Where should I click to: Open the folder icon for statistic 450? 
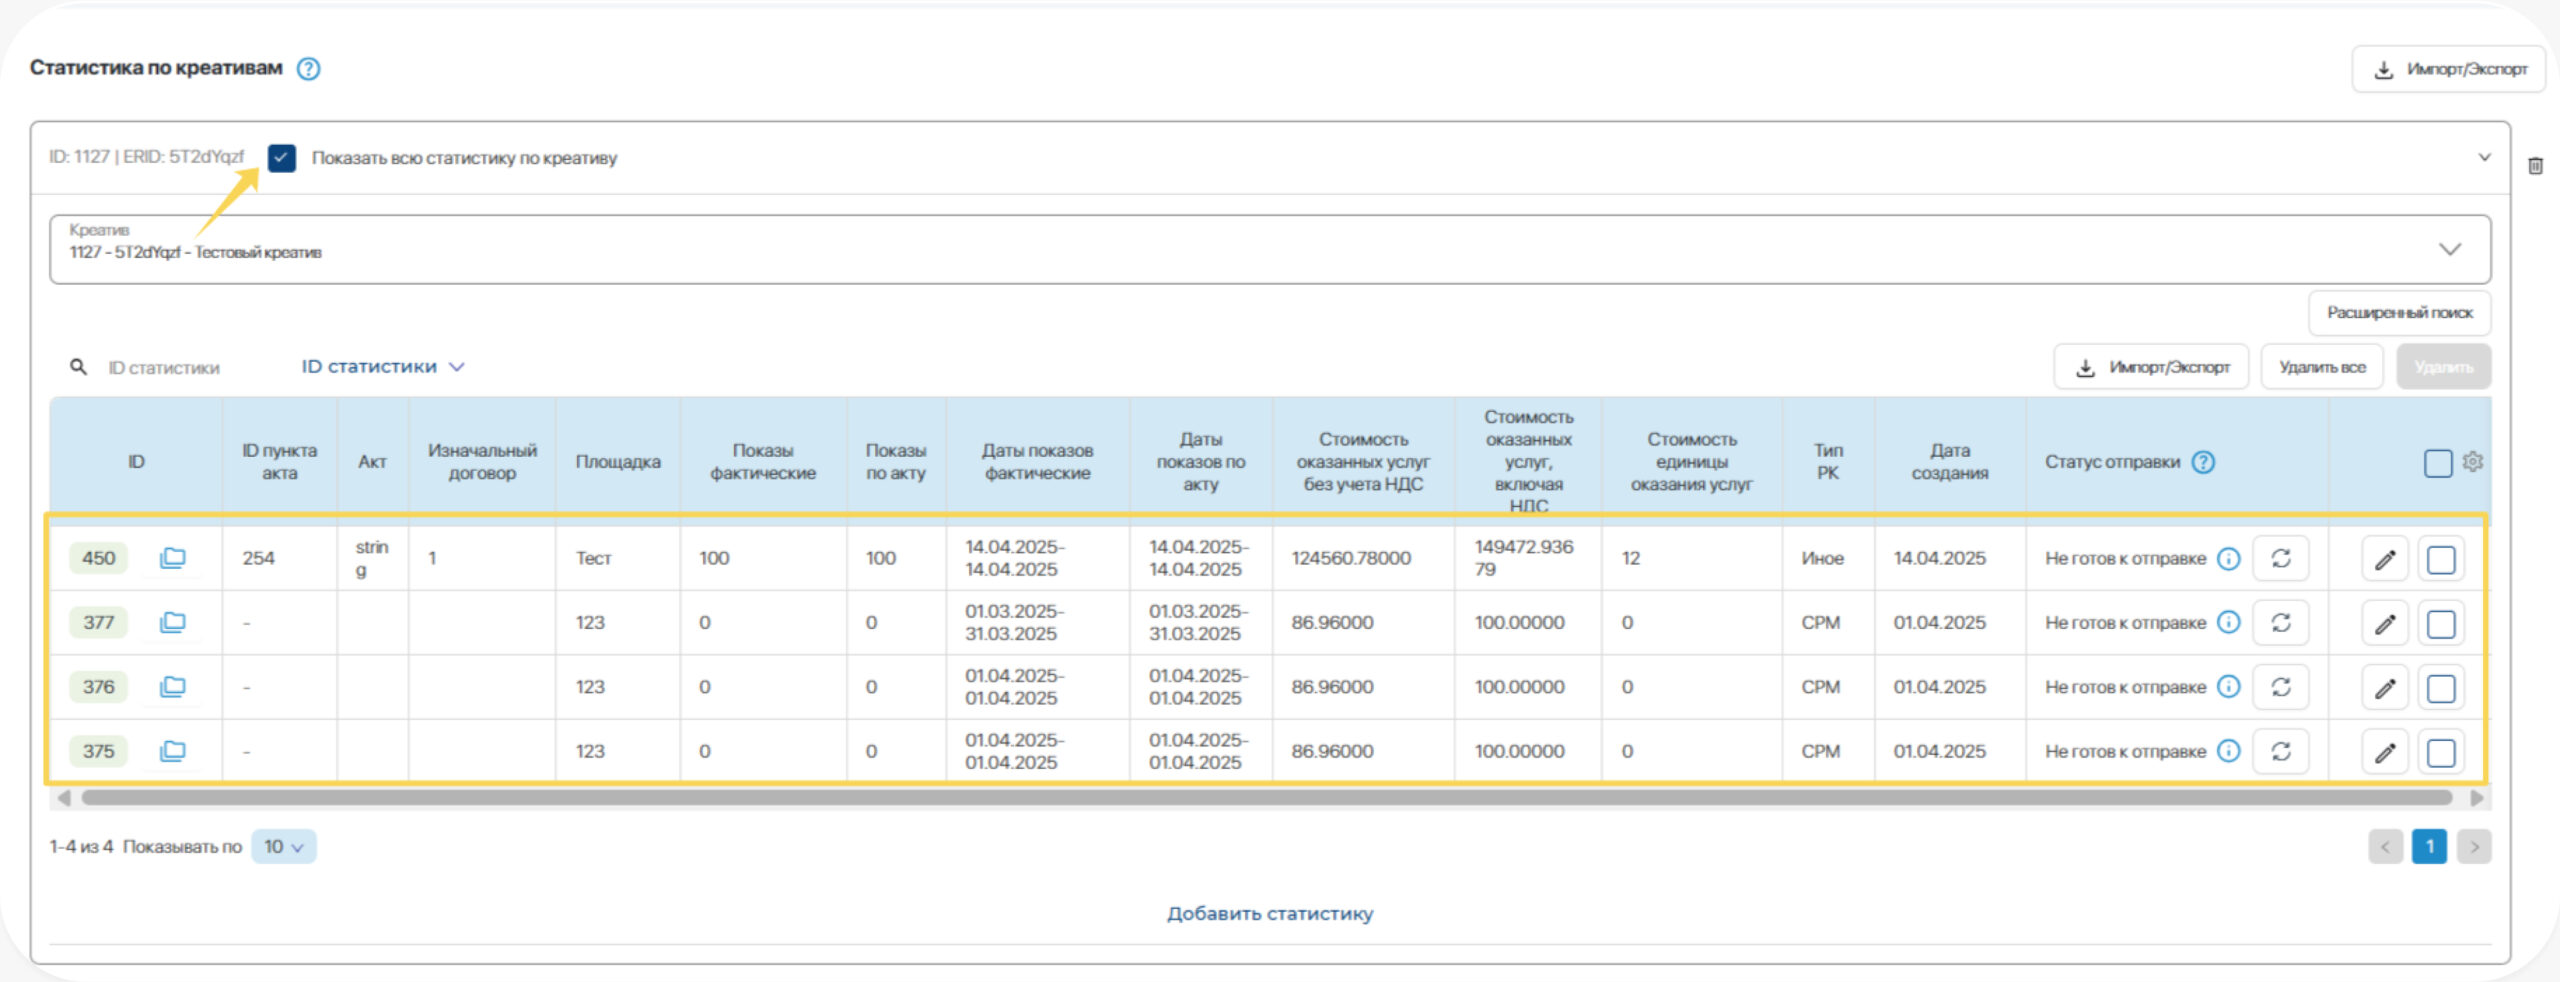tap(173, 558)
